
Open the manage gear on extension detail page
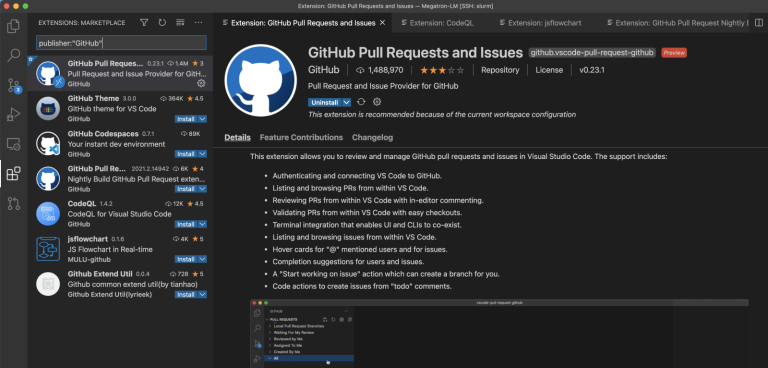[x=377, y=102]
